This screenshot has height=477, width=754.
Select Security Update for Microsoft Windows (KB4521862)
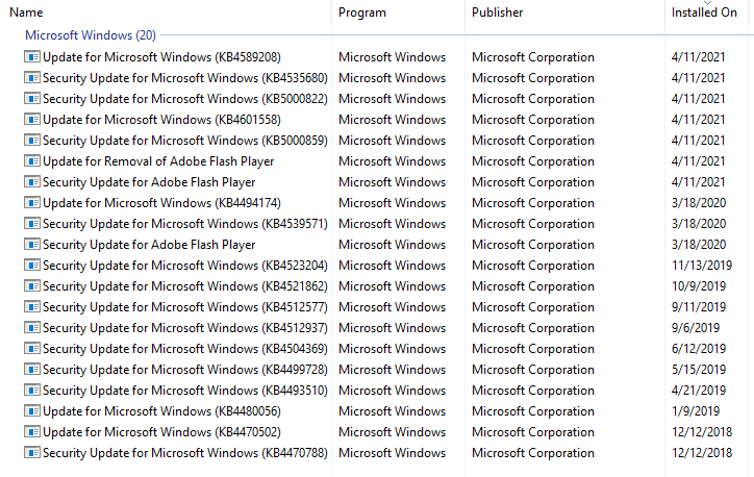coord(185,286)
